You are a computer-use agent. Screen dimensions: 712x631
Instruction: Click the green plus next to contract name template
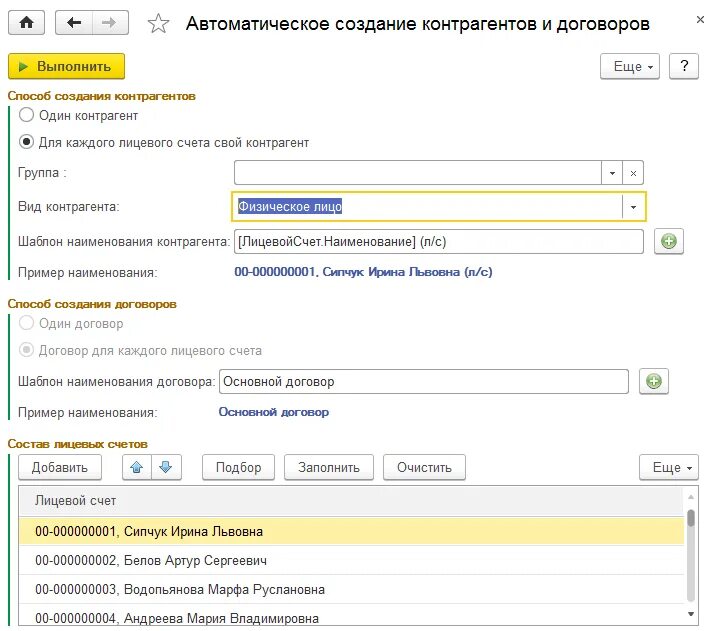653,381
